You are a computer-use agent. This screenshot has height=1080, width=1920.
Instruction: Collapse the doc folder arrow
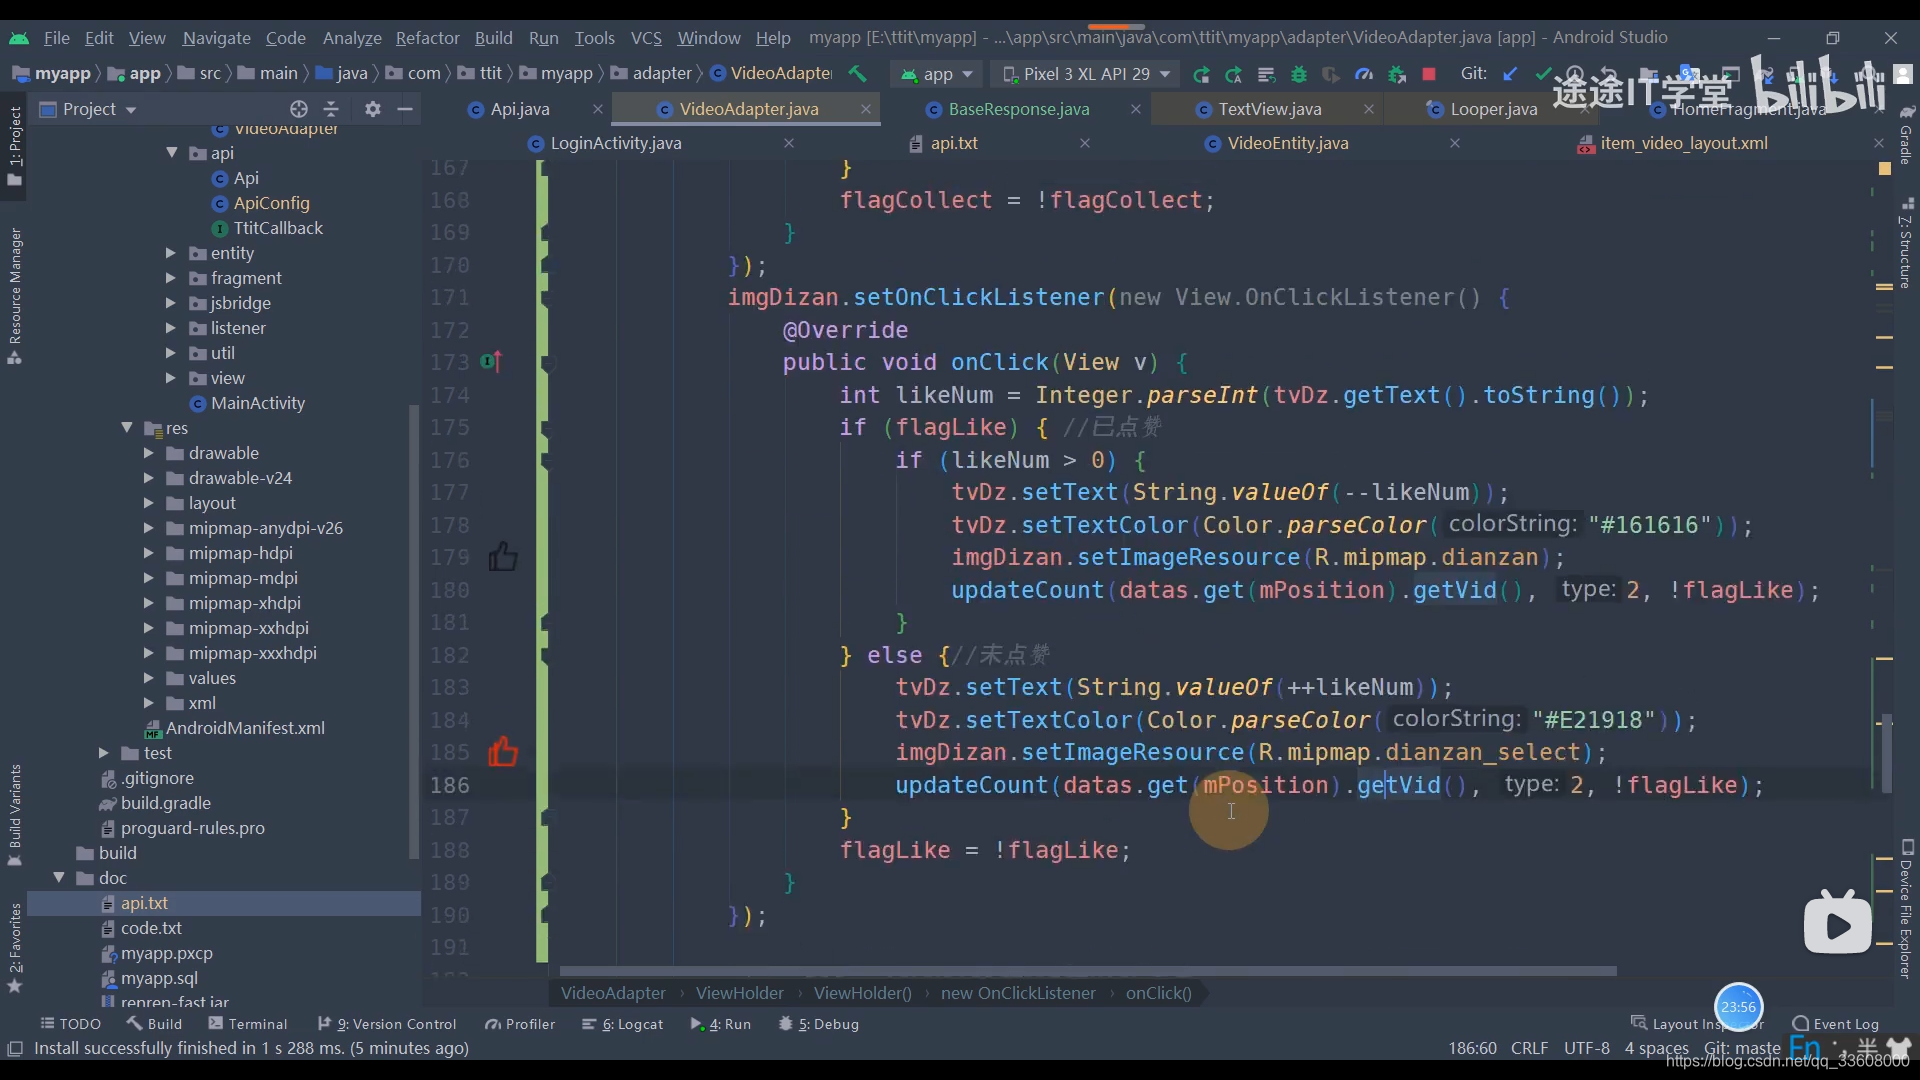coord(59,877)
